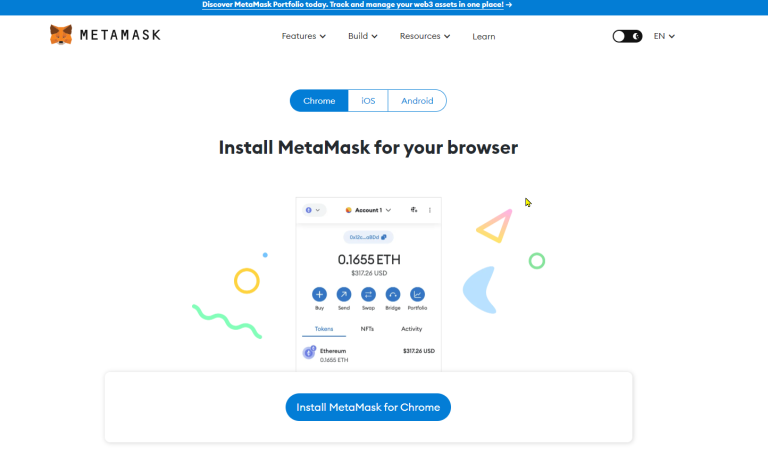Select the Tokens tab in wallet preview
Viewport: 768px width, 454px height.
(x=324, y=329)
